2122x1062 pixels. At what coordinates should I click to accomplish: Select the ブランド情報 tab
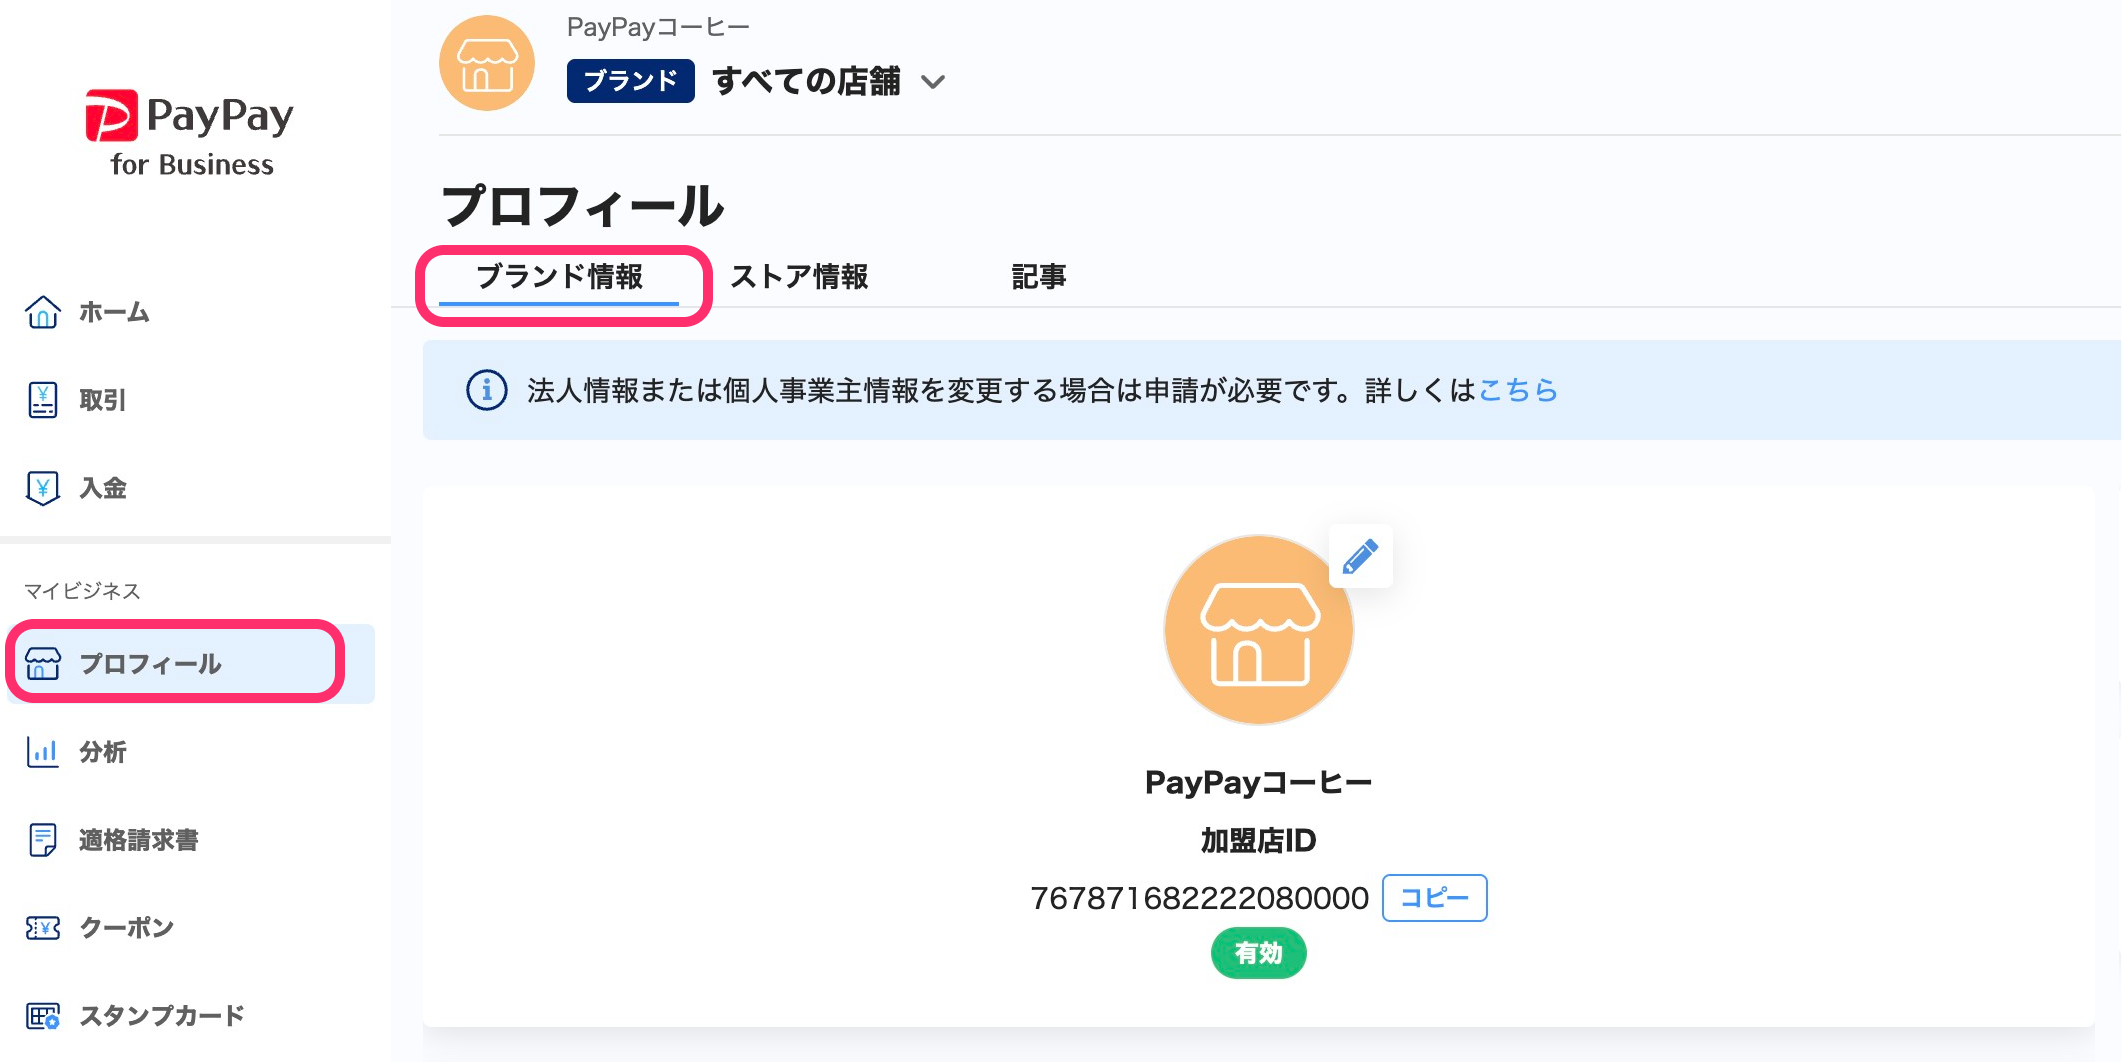pyautogui.click(x=559, y=277)
